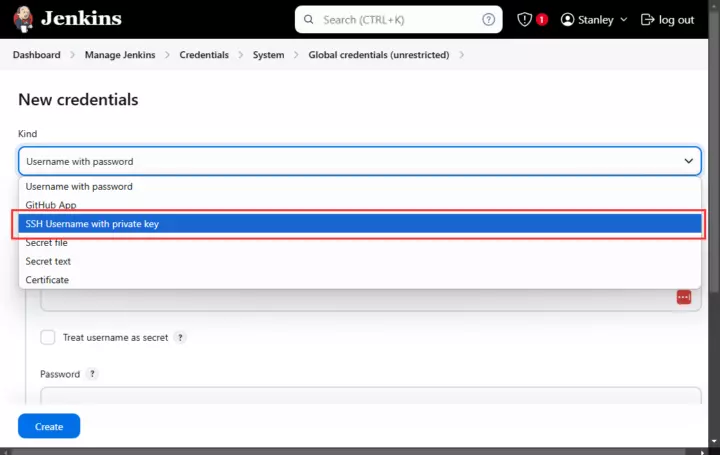
Task: Select the Secret file option
Action: 360,242
